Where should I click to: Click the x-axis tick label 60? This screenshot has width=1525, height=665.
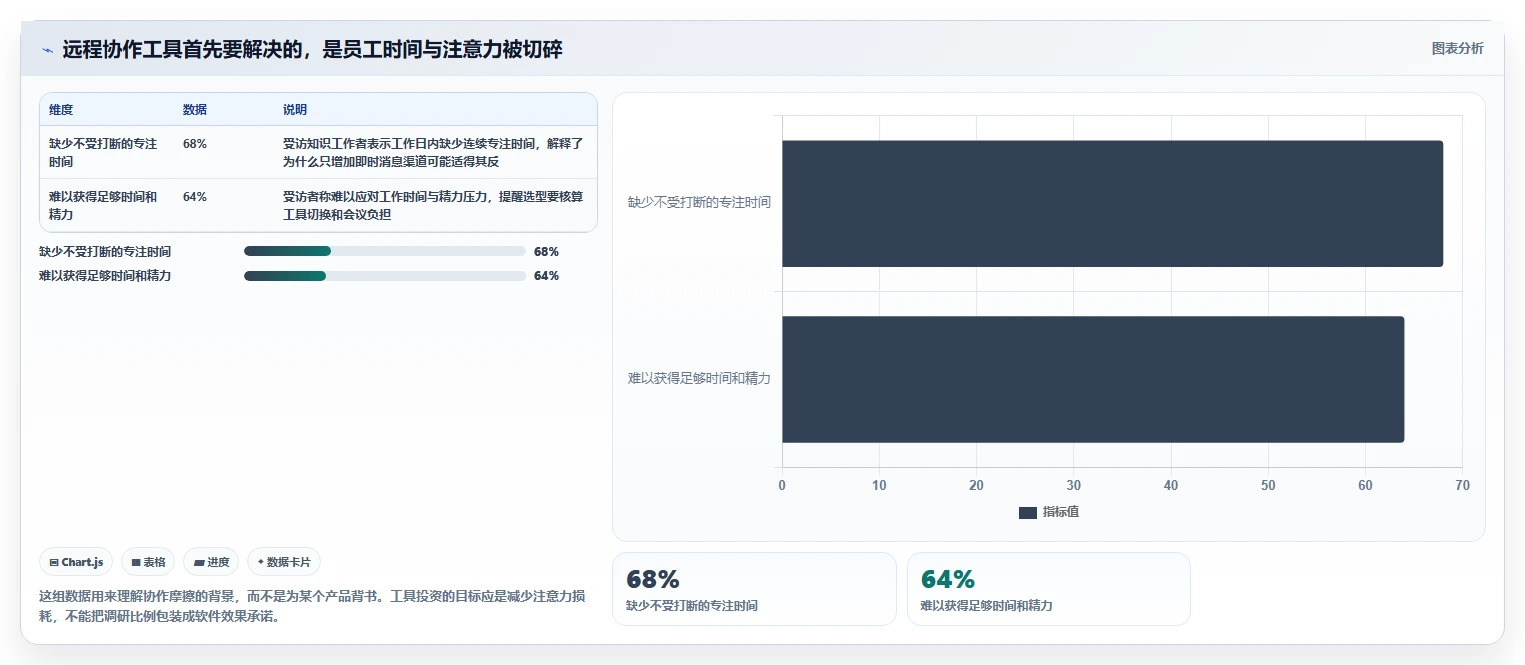(x=1365, y=485)
